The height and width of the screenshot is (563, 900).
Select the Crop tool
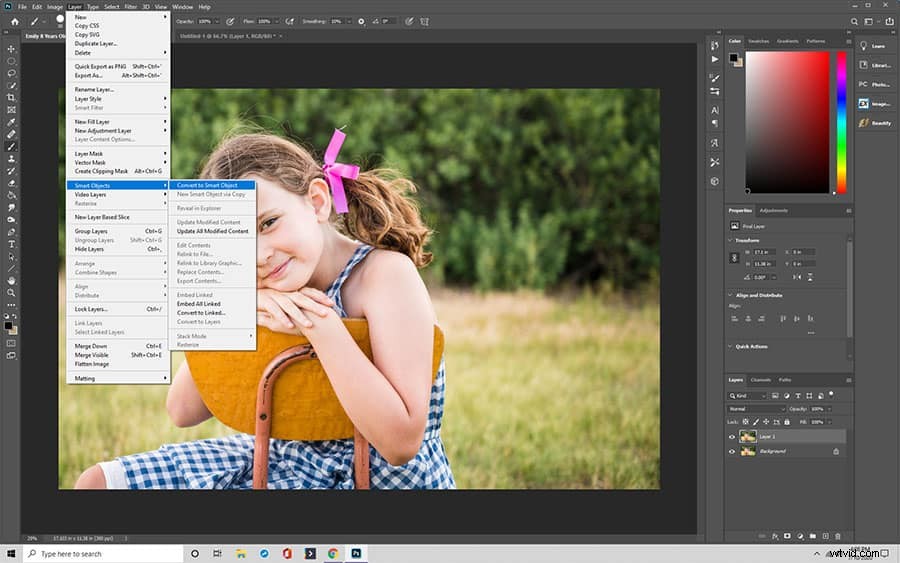[x=11, y=98]
